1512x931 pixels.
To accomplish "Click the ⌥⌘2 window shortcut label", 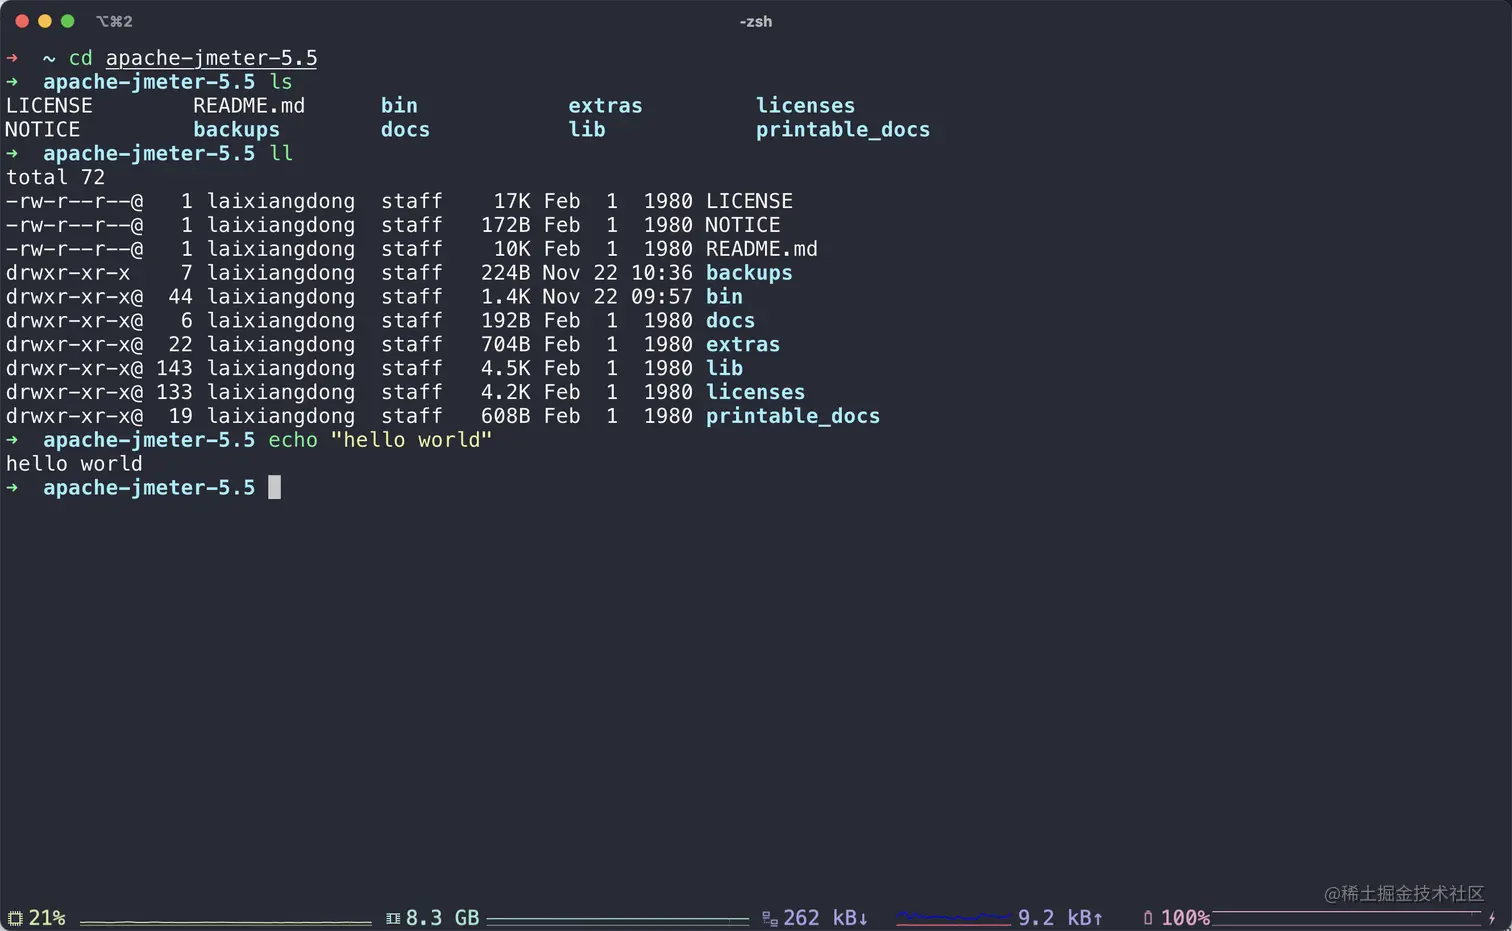I will tap(114, 21).
